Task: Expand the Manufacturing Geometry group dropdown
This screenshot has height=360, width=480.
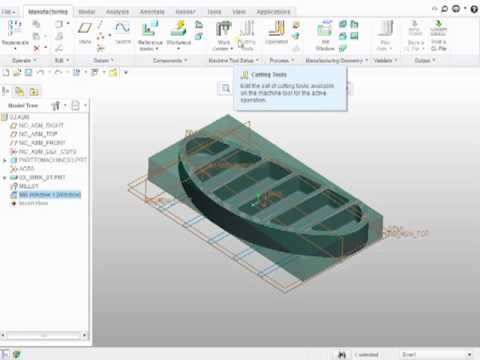Action: pyautogui.click(x=337, y=60)
